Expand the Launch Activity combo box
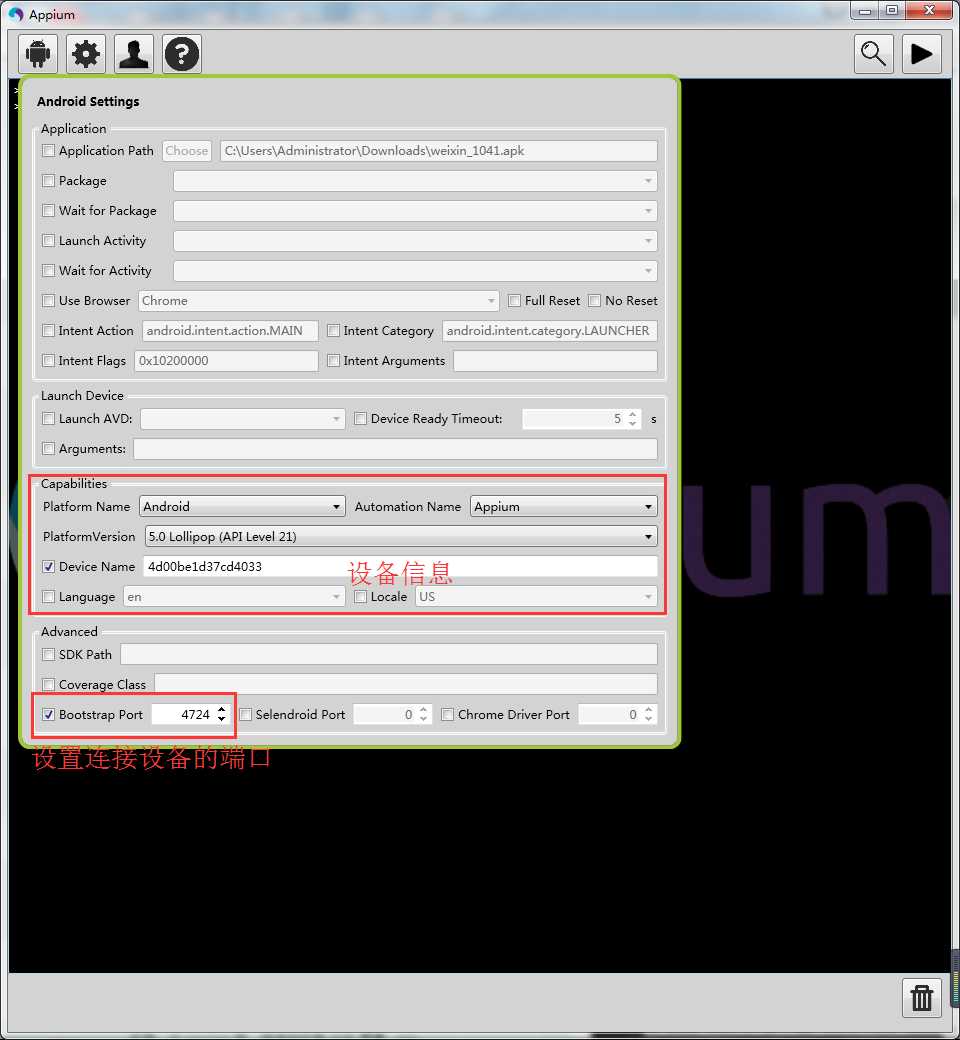Viewport: 960px width, 1040px height. click(415, 241)
